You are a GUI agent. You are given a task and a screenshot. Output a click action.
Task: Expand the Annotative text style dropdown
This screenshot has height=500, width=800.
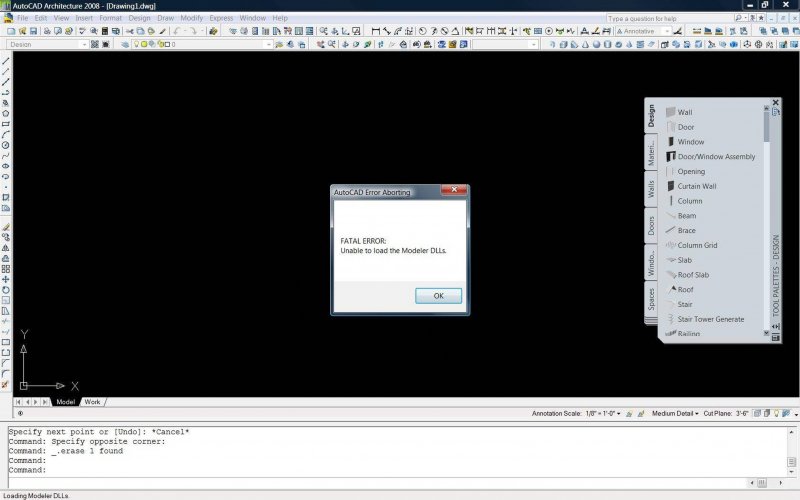[x=666, y=31]
